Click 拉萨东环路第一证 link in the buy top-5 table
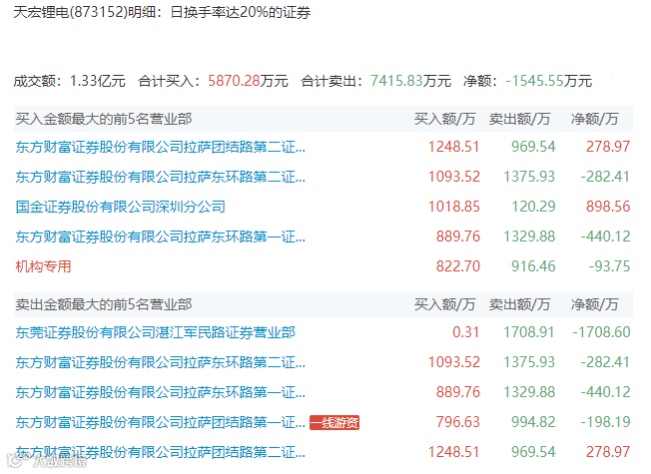Image resolution: width=651 pixels, height=474 pixels. 161,237
